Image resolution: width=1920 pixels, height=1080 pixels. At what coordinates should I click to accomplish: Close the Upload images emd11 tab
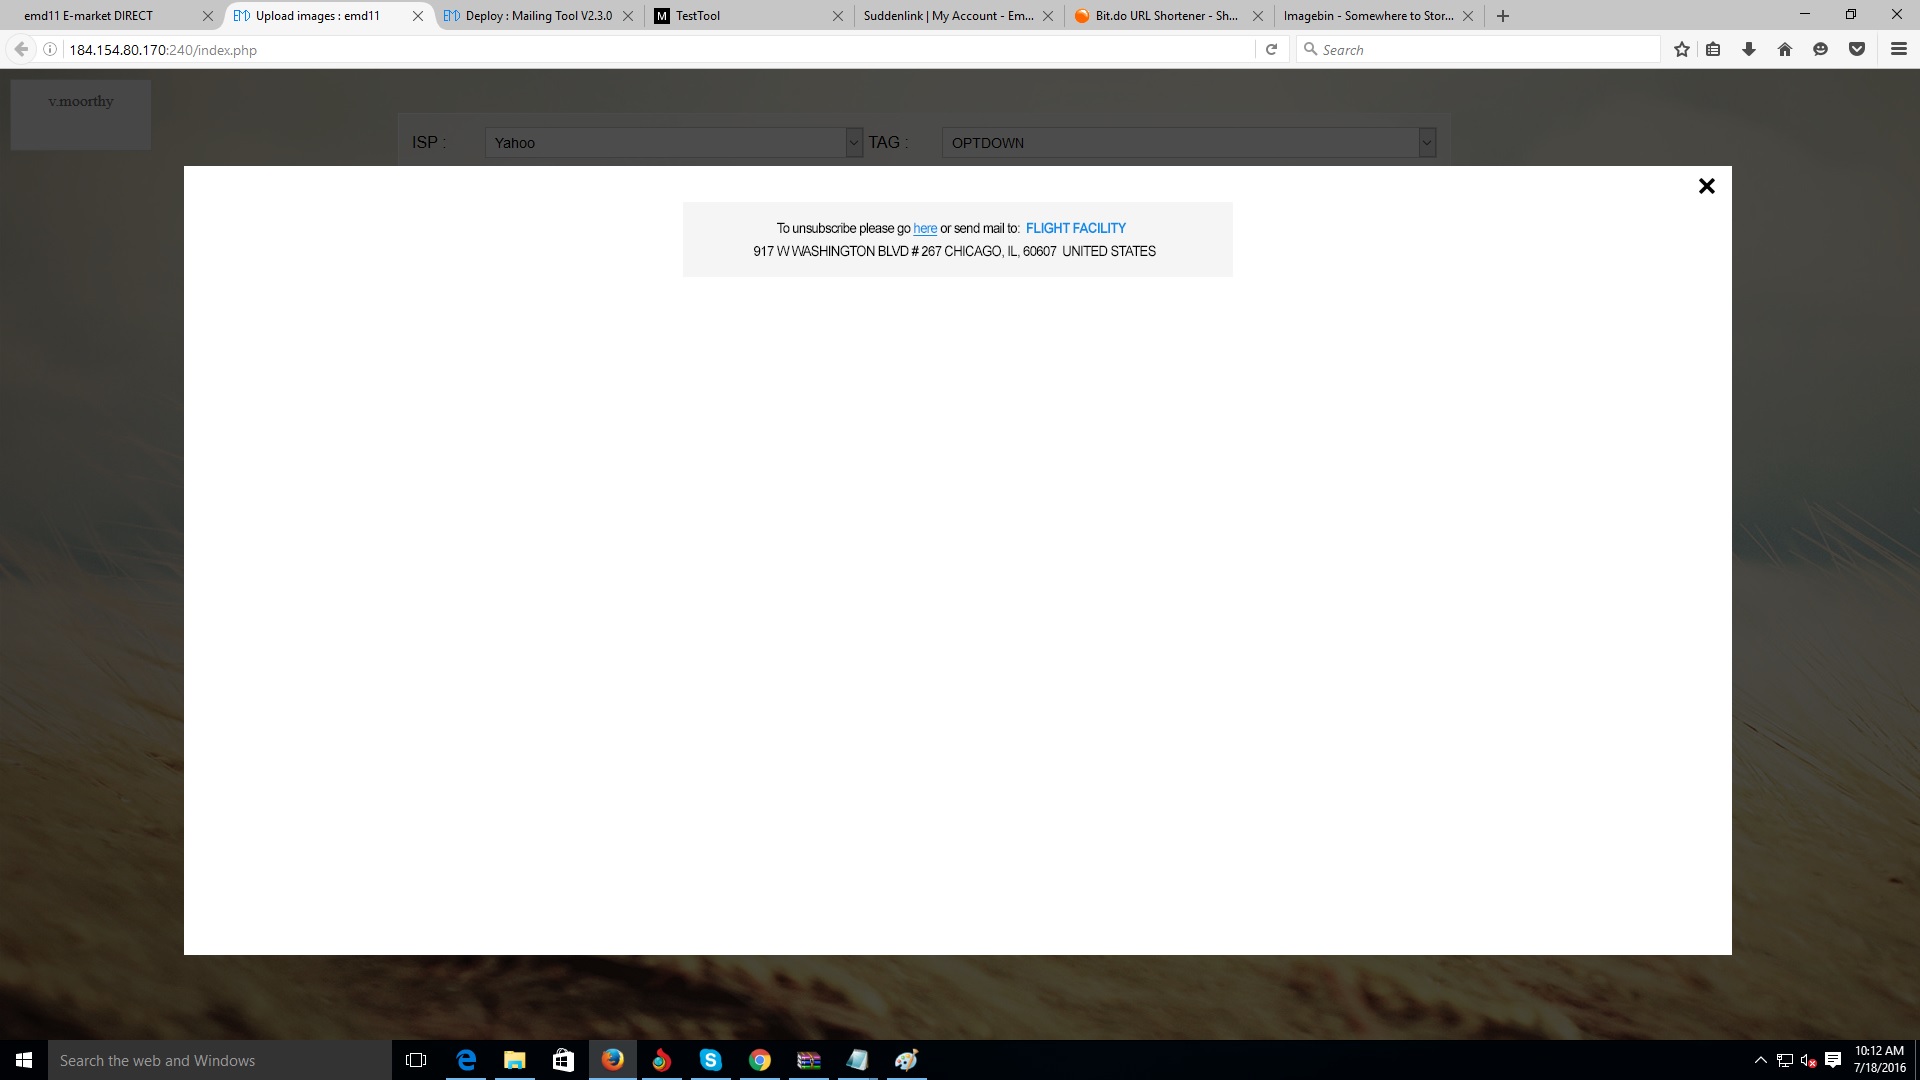click(418, 16)
